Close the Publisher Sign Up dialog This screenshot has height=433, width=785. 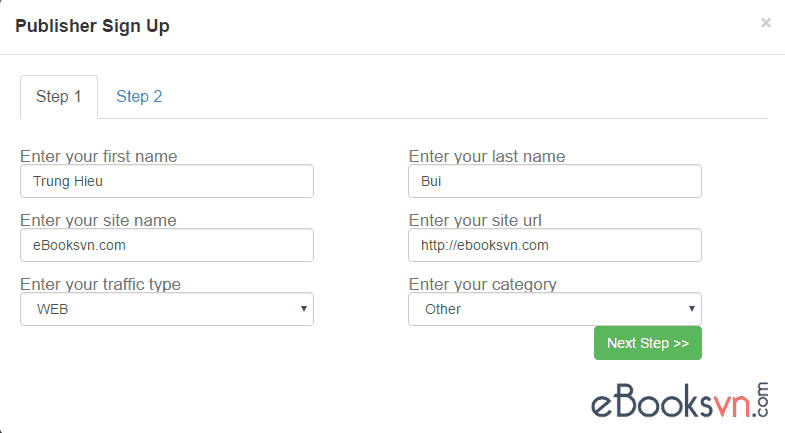pyautogui.click(x=766, y=23)
